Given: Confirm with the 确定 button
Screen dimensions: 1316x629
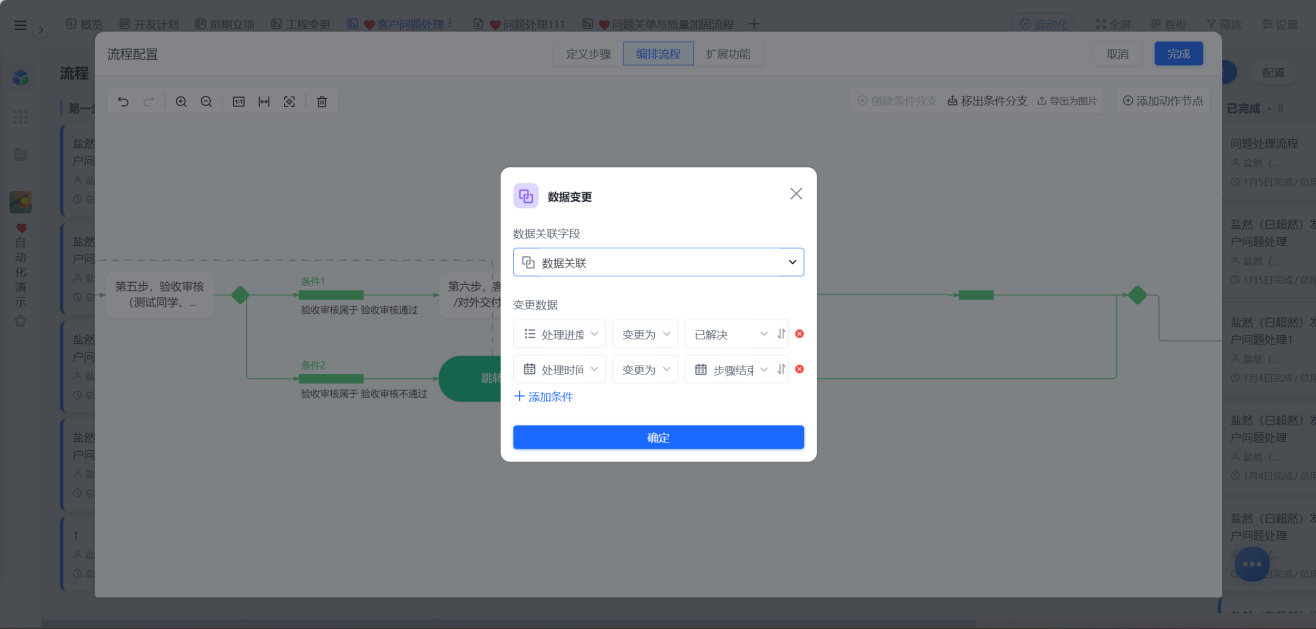Looking at the screenshot, I should 658,438.
